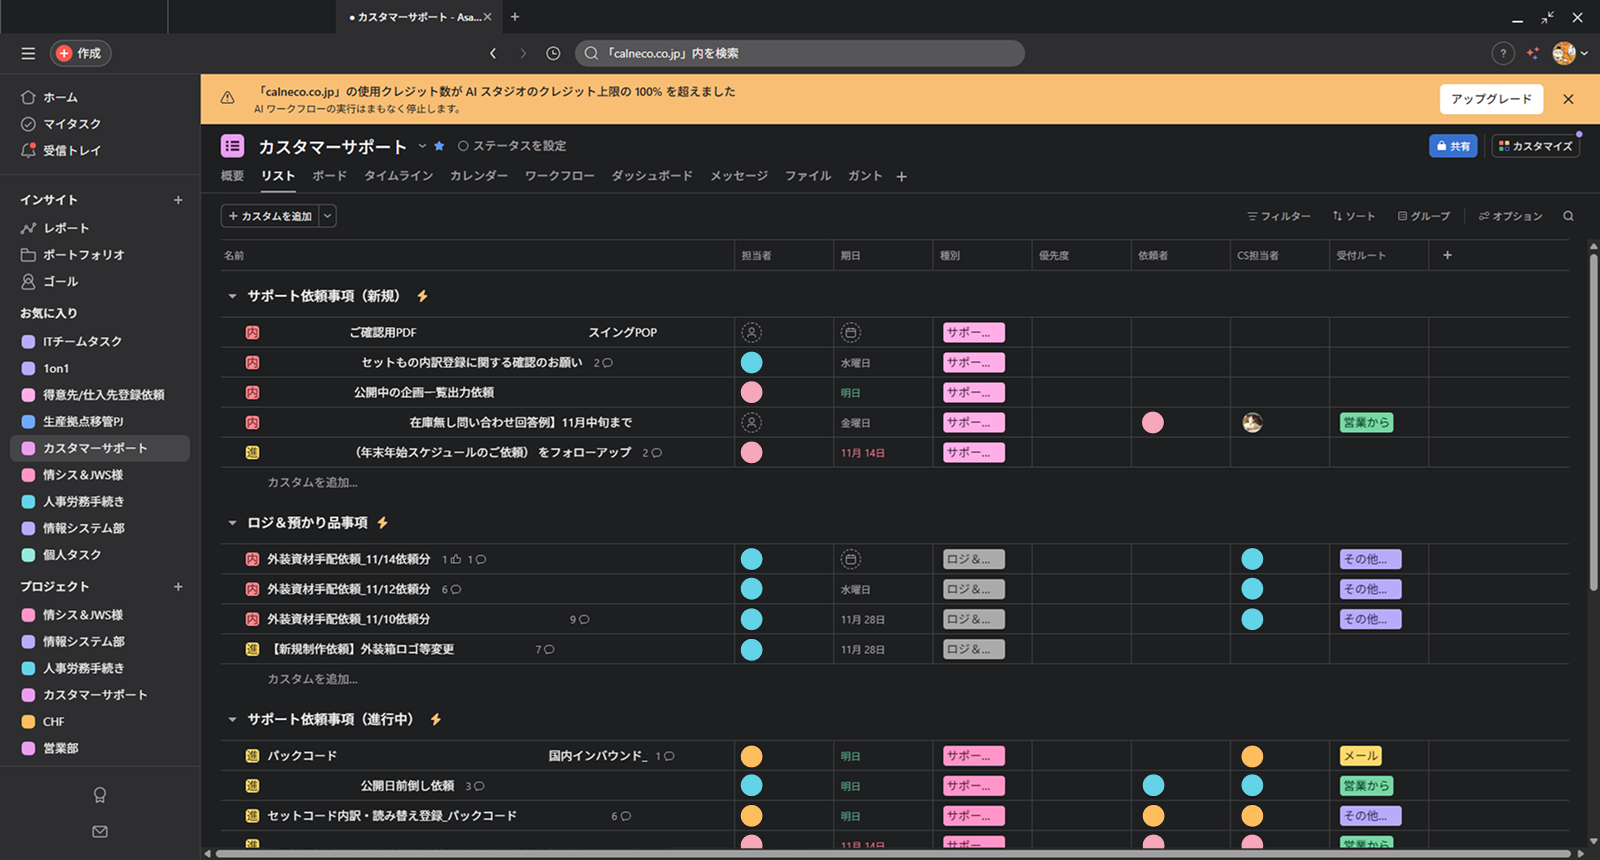This screenshot has width=1600, height=860.
Task: Toggle the sidebar hamburger menu
Action: point(28,53)
